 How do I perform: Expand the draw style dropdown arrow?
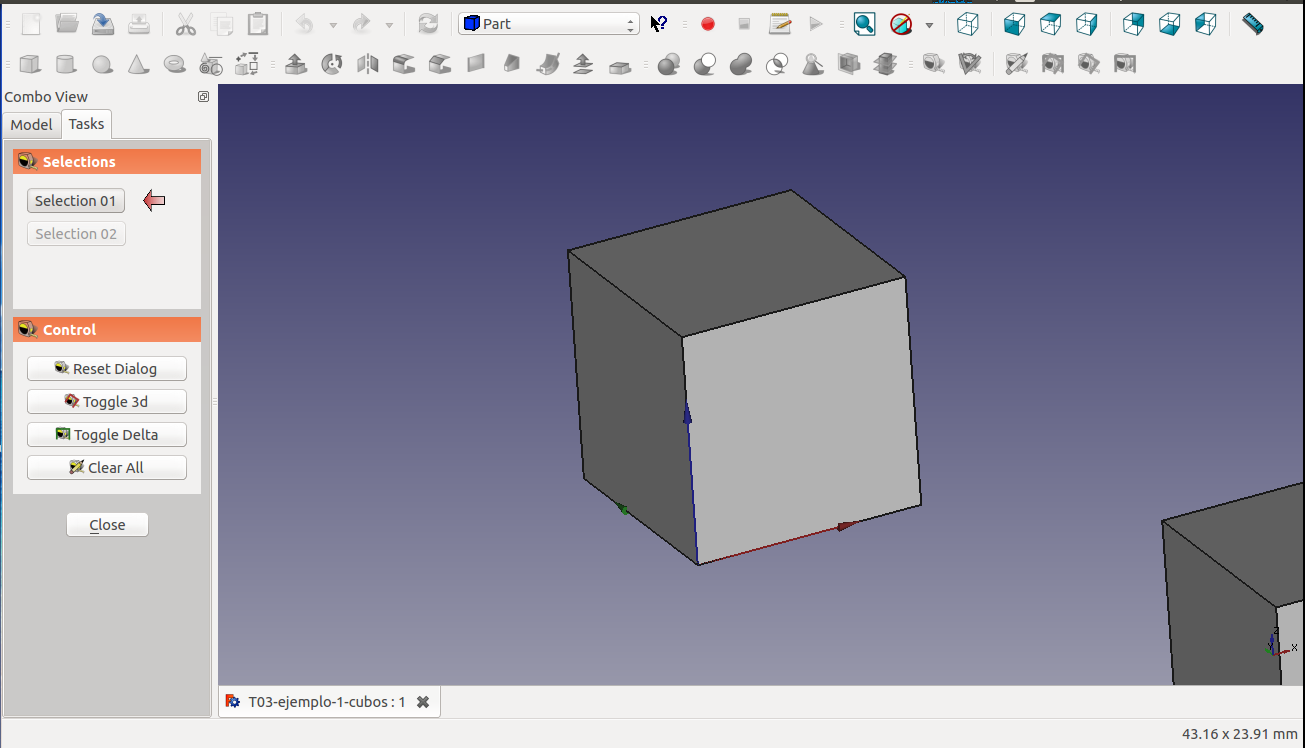tap(930, 24)
